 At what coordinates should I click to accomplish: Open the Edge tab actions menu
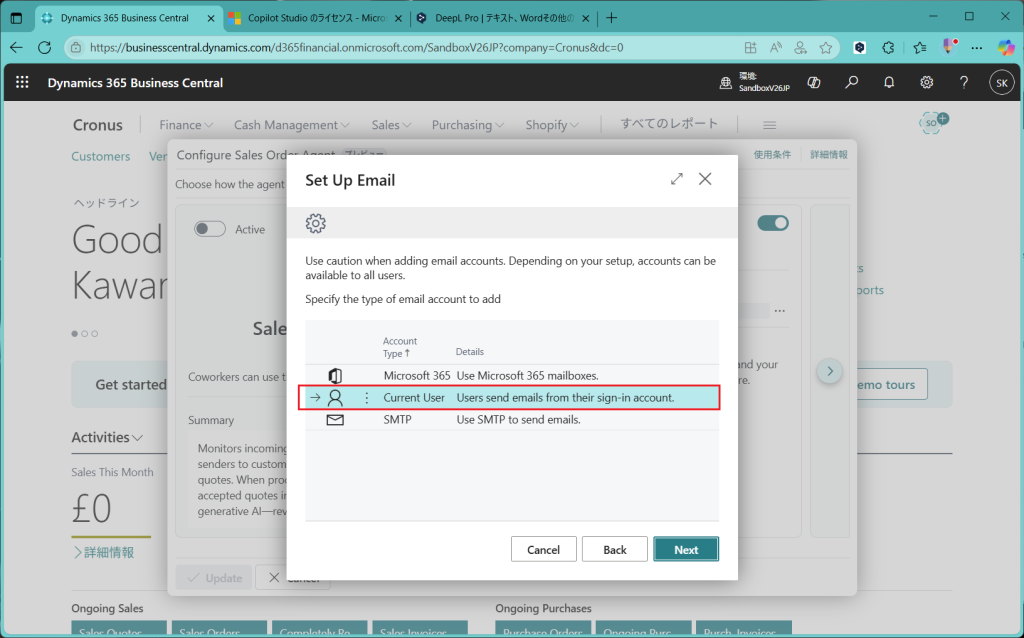[x=17, y=18]
